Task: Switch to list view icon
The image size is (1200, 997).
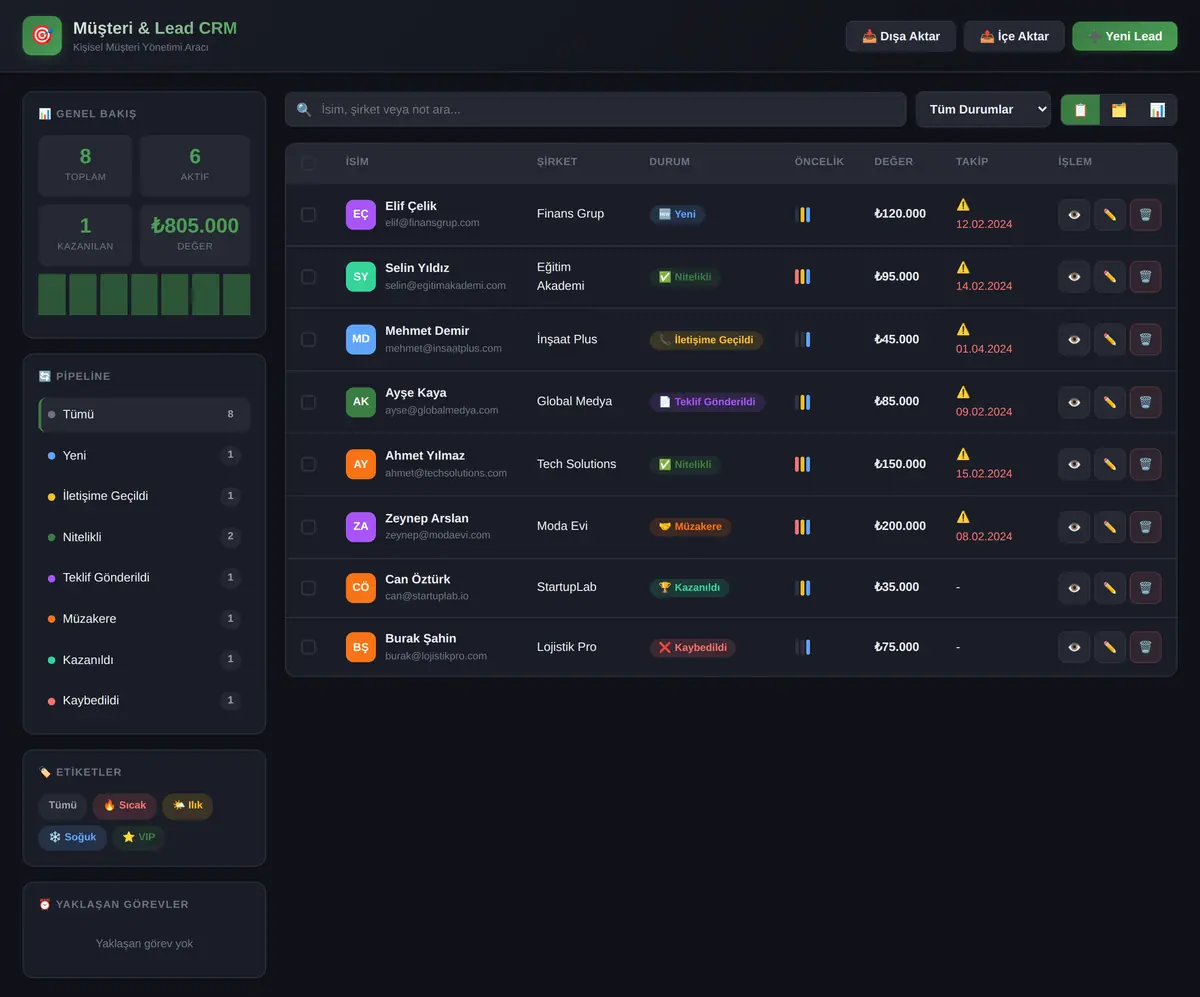Action: pos(1080,110)
